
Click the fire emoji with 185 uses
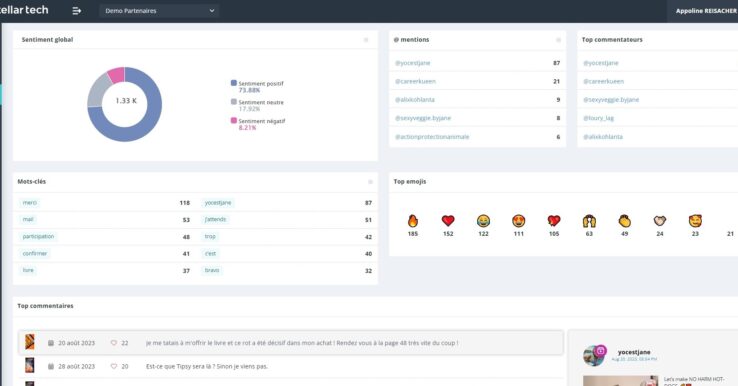pyautogui.click(x=413, y=221)
